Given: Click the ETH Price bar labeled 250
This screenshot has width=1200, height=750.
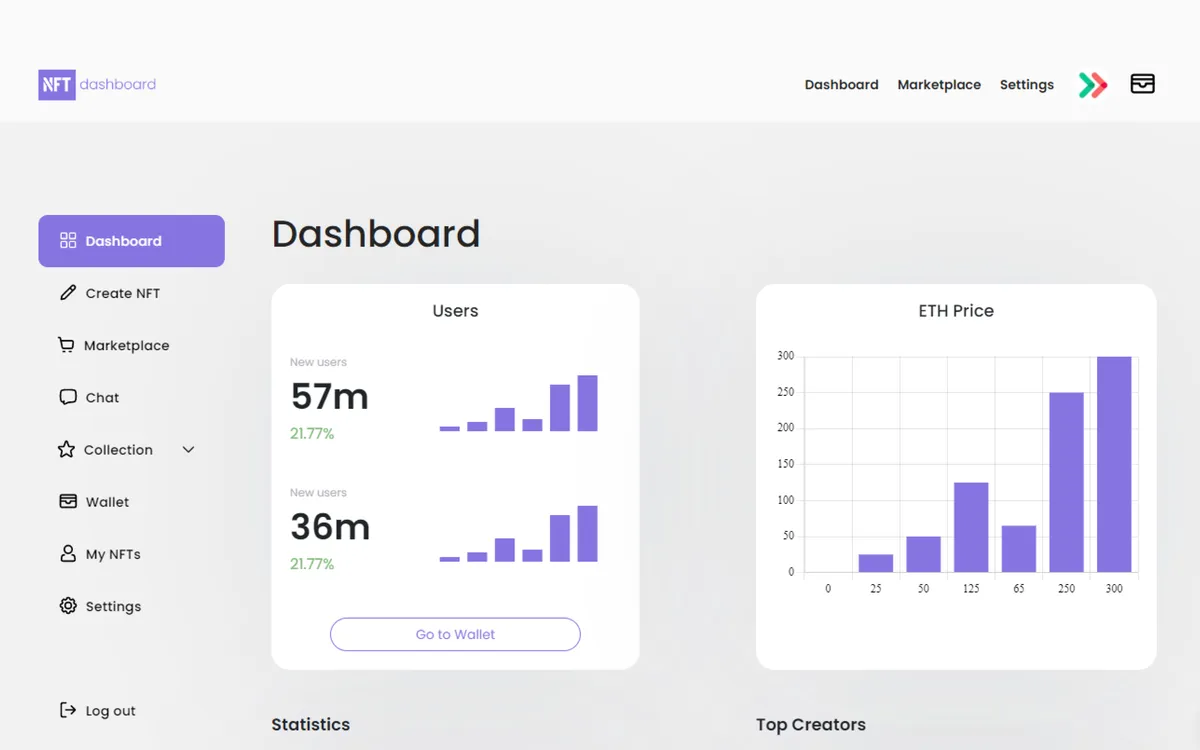Looking at the screenshot, I should pyautogui.click(x=1066, y=482).
